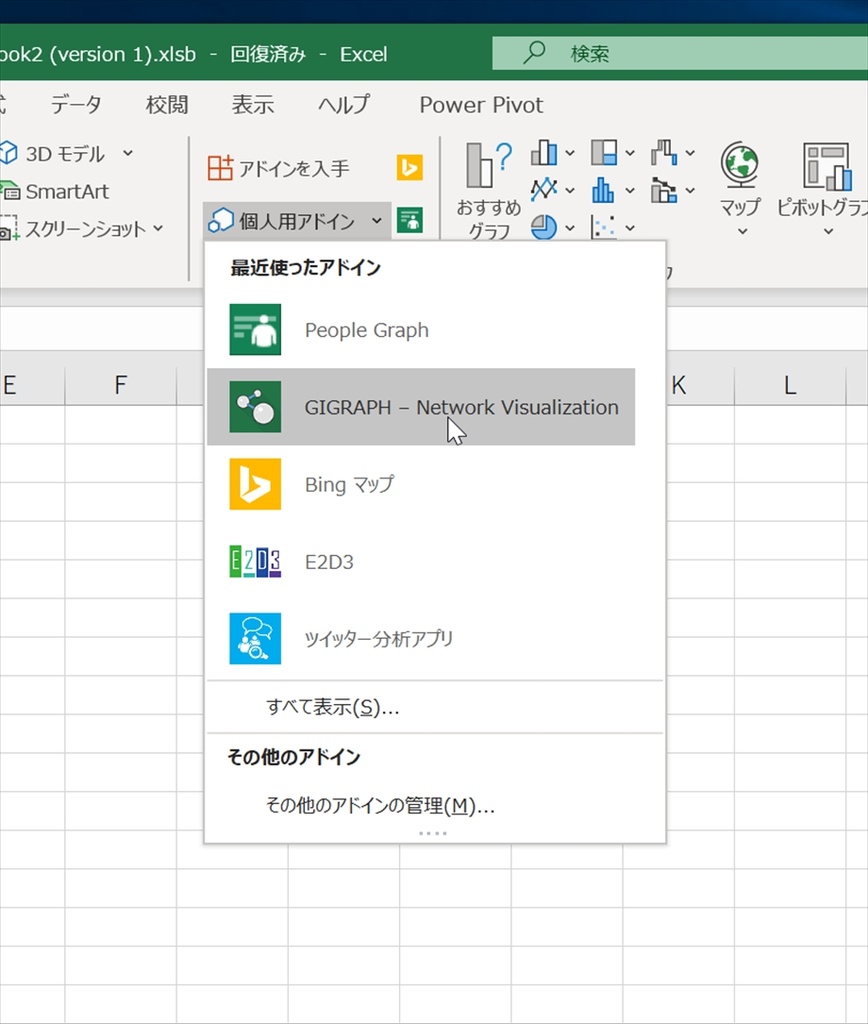Insert a scatter or bubble chart
This screenshot has width=868, height=1024.
[604, 227]
